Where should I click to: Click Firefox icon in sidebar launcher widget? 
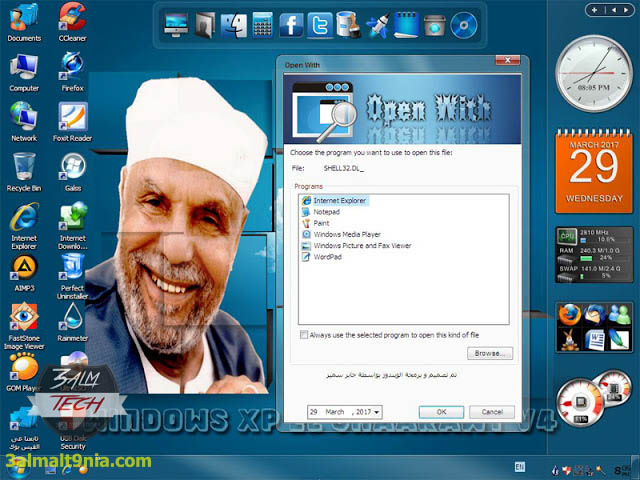click(569, 315)
